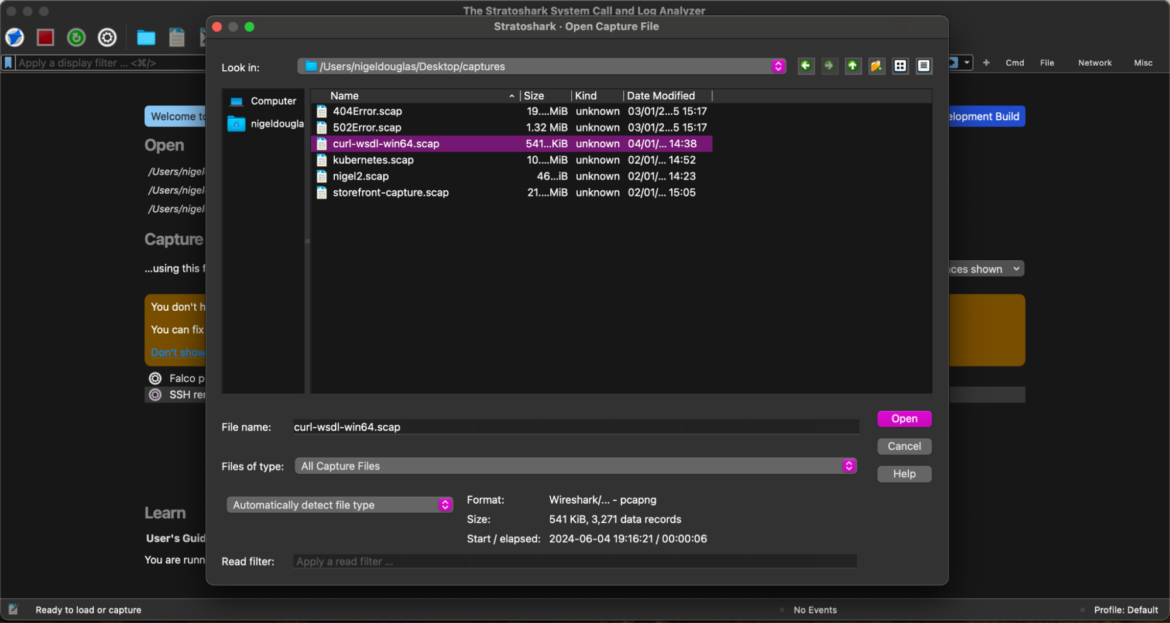
Task: Open the filter history dropdown arrow
Action: (x=967, y=63)
